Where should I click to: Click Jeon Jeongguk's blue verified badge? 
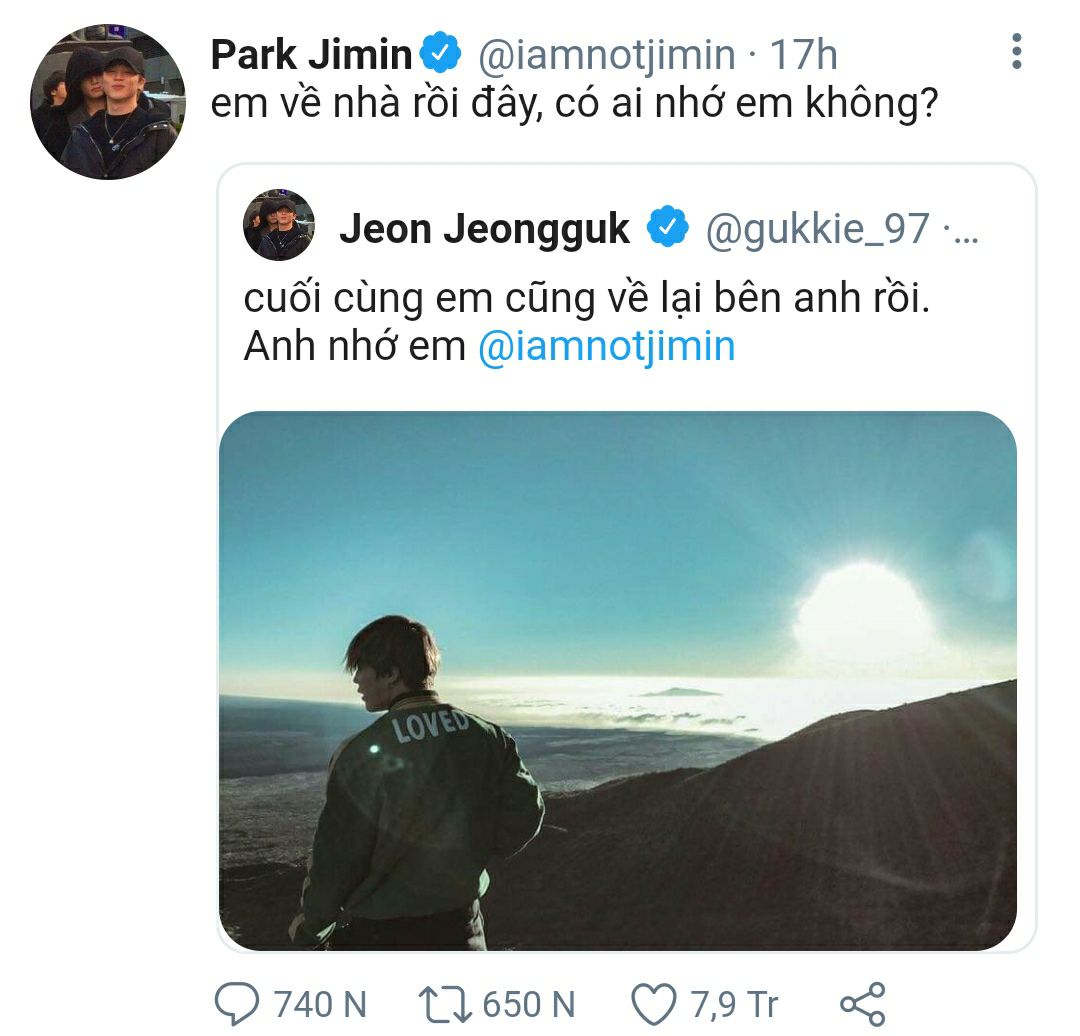click(x=667, y=229)
